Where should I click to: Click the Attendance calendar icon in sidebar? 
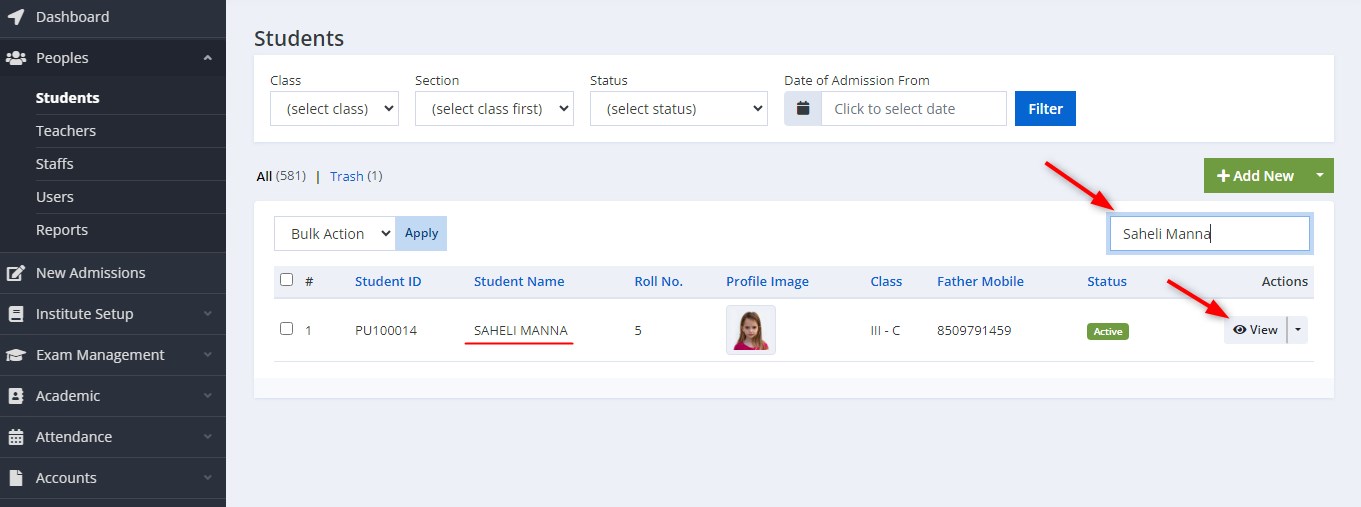(16, 437)
